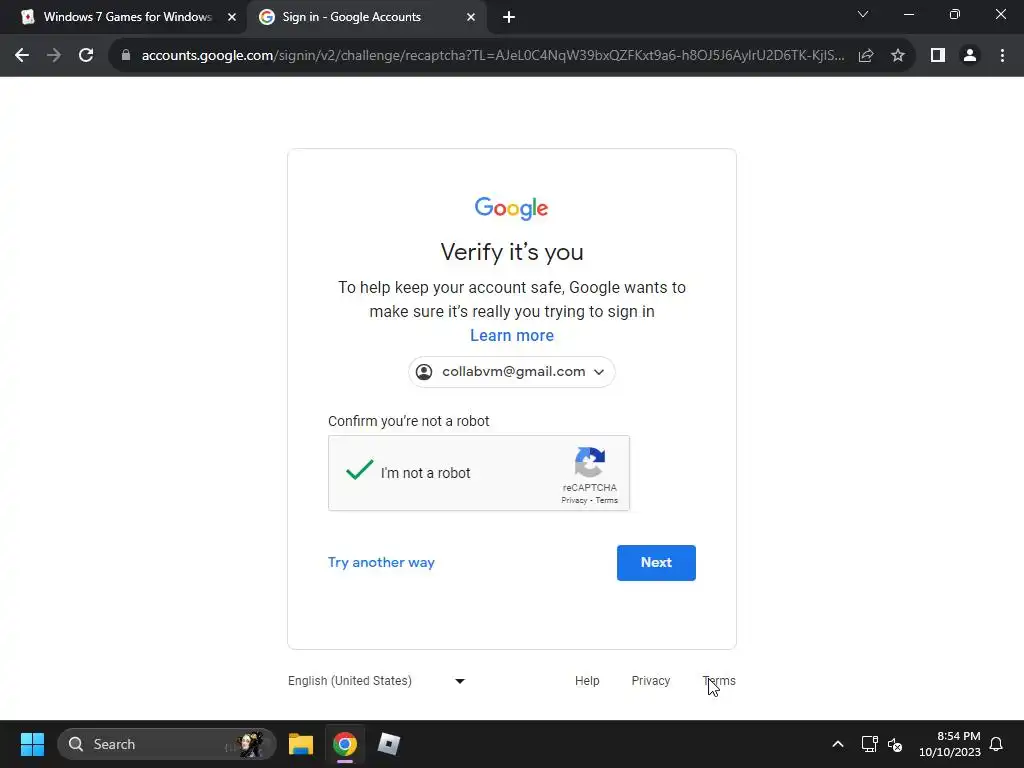This screenshot has width=1024, height=768.
Task: Open File Explorer from the taskbar
Action: click(301, 744)
